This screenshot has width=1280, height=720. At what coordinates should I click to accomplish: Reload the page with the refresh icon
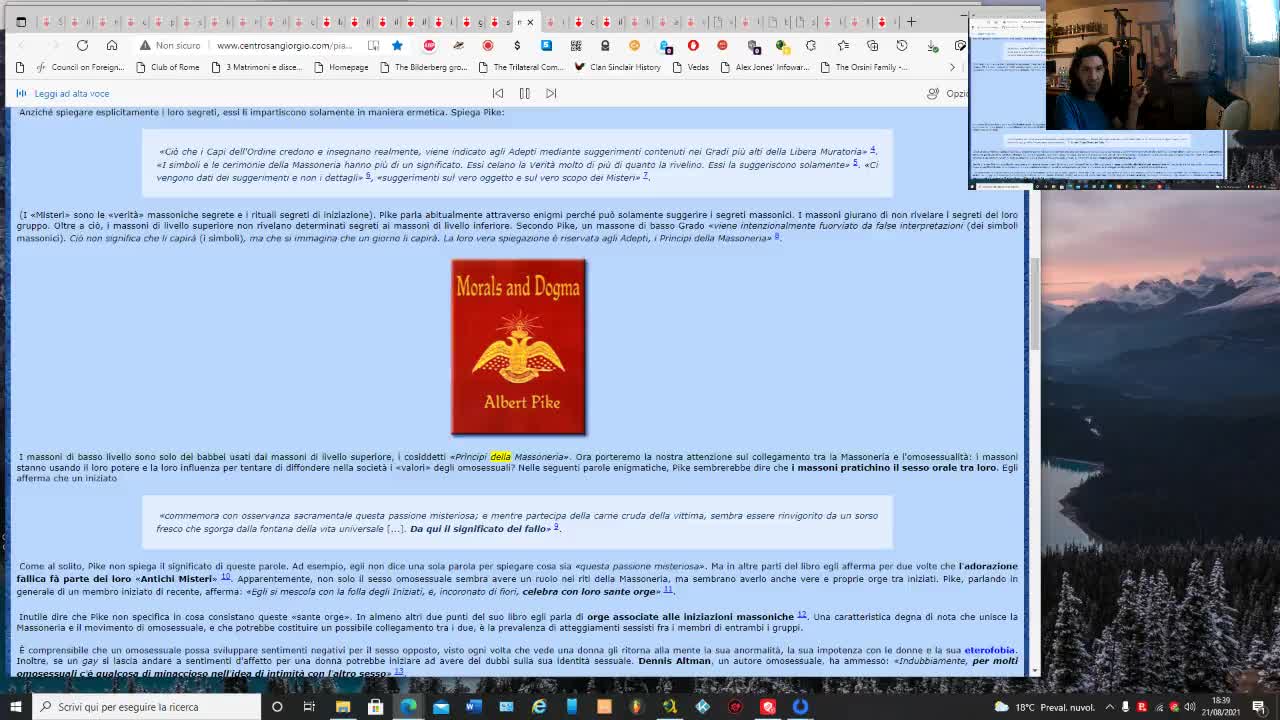click(82, 45)
